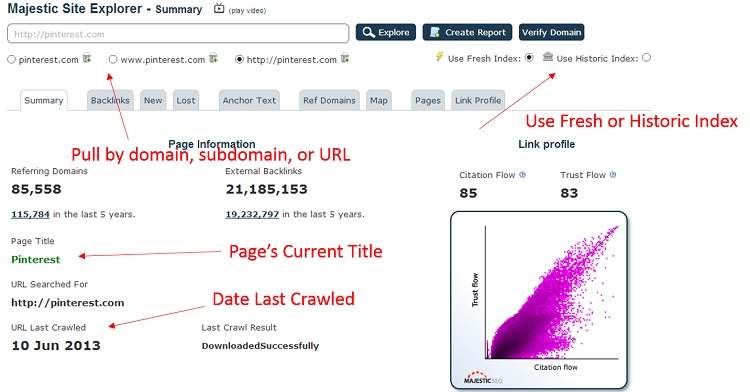
Task: Click the add icon beside http://pinterest.com option
Action: pos(345,59)
